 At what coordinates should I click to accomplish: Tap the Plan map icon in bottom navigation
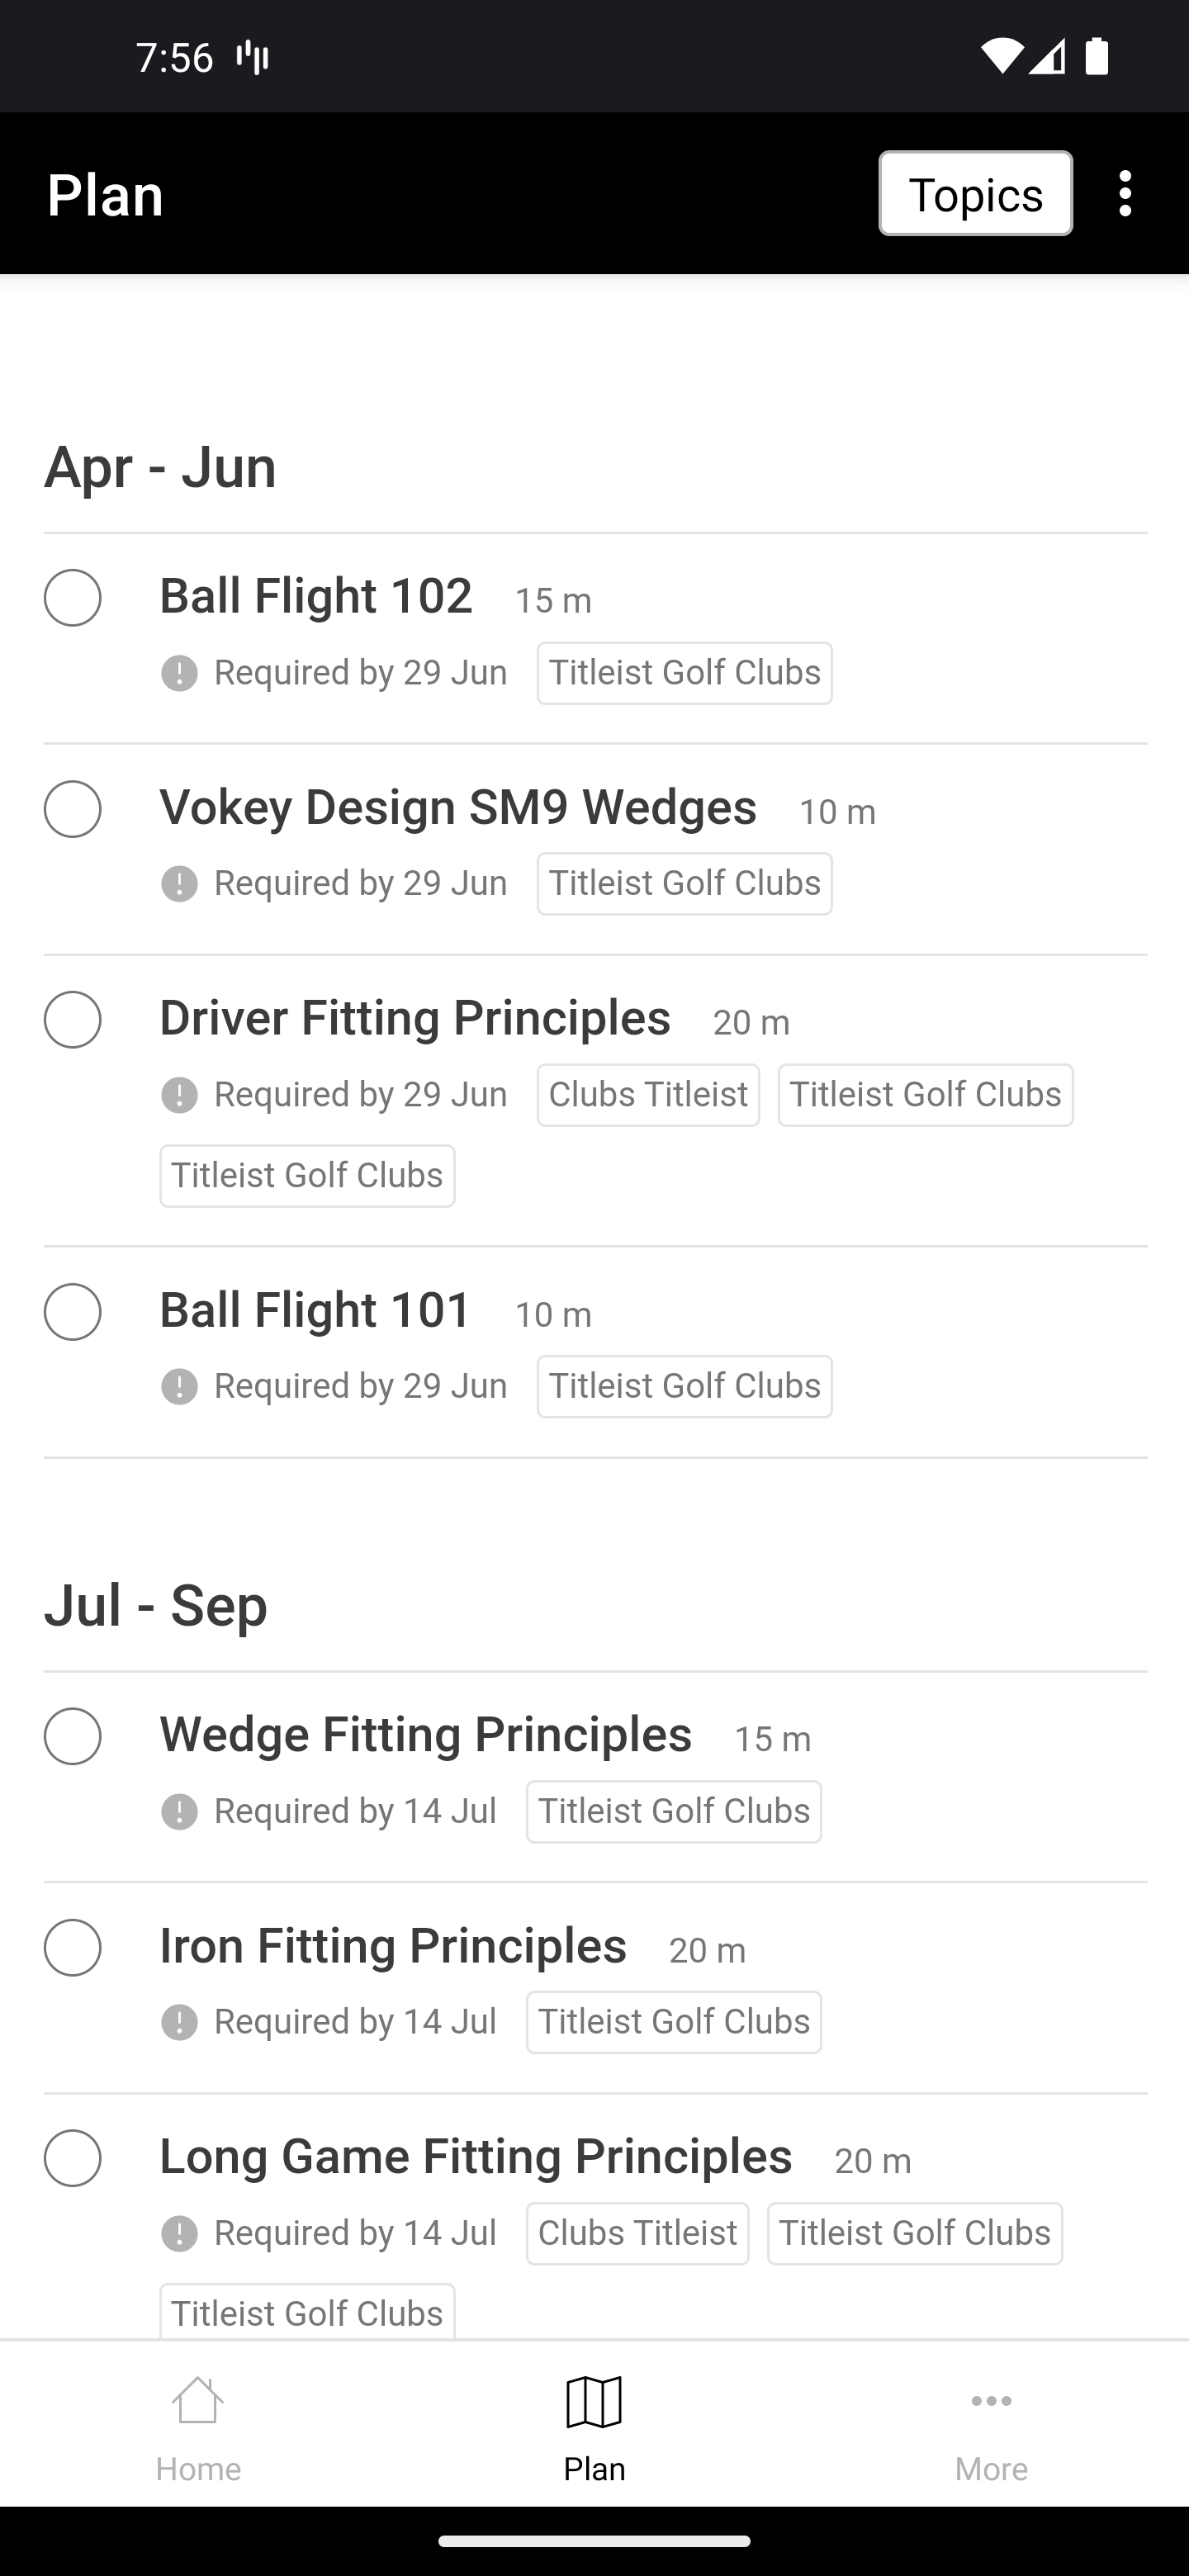(594, 2402)
